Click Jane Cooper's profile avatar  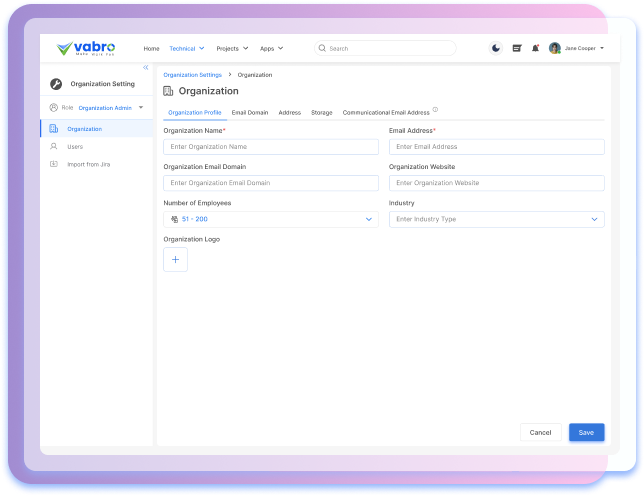555,48
